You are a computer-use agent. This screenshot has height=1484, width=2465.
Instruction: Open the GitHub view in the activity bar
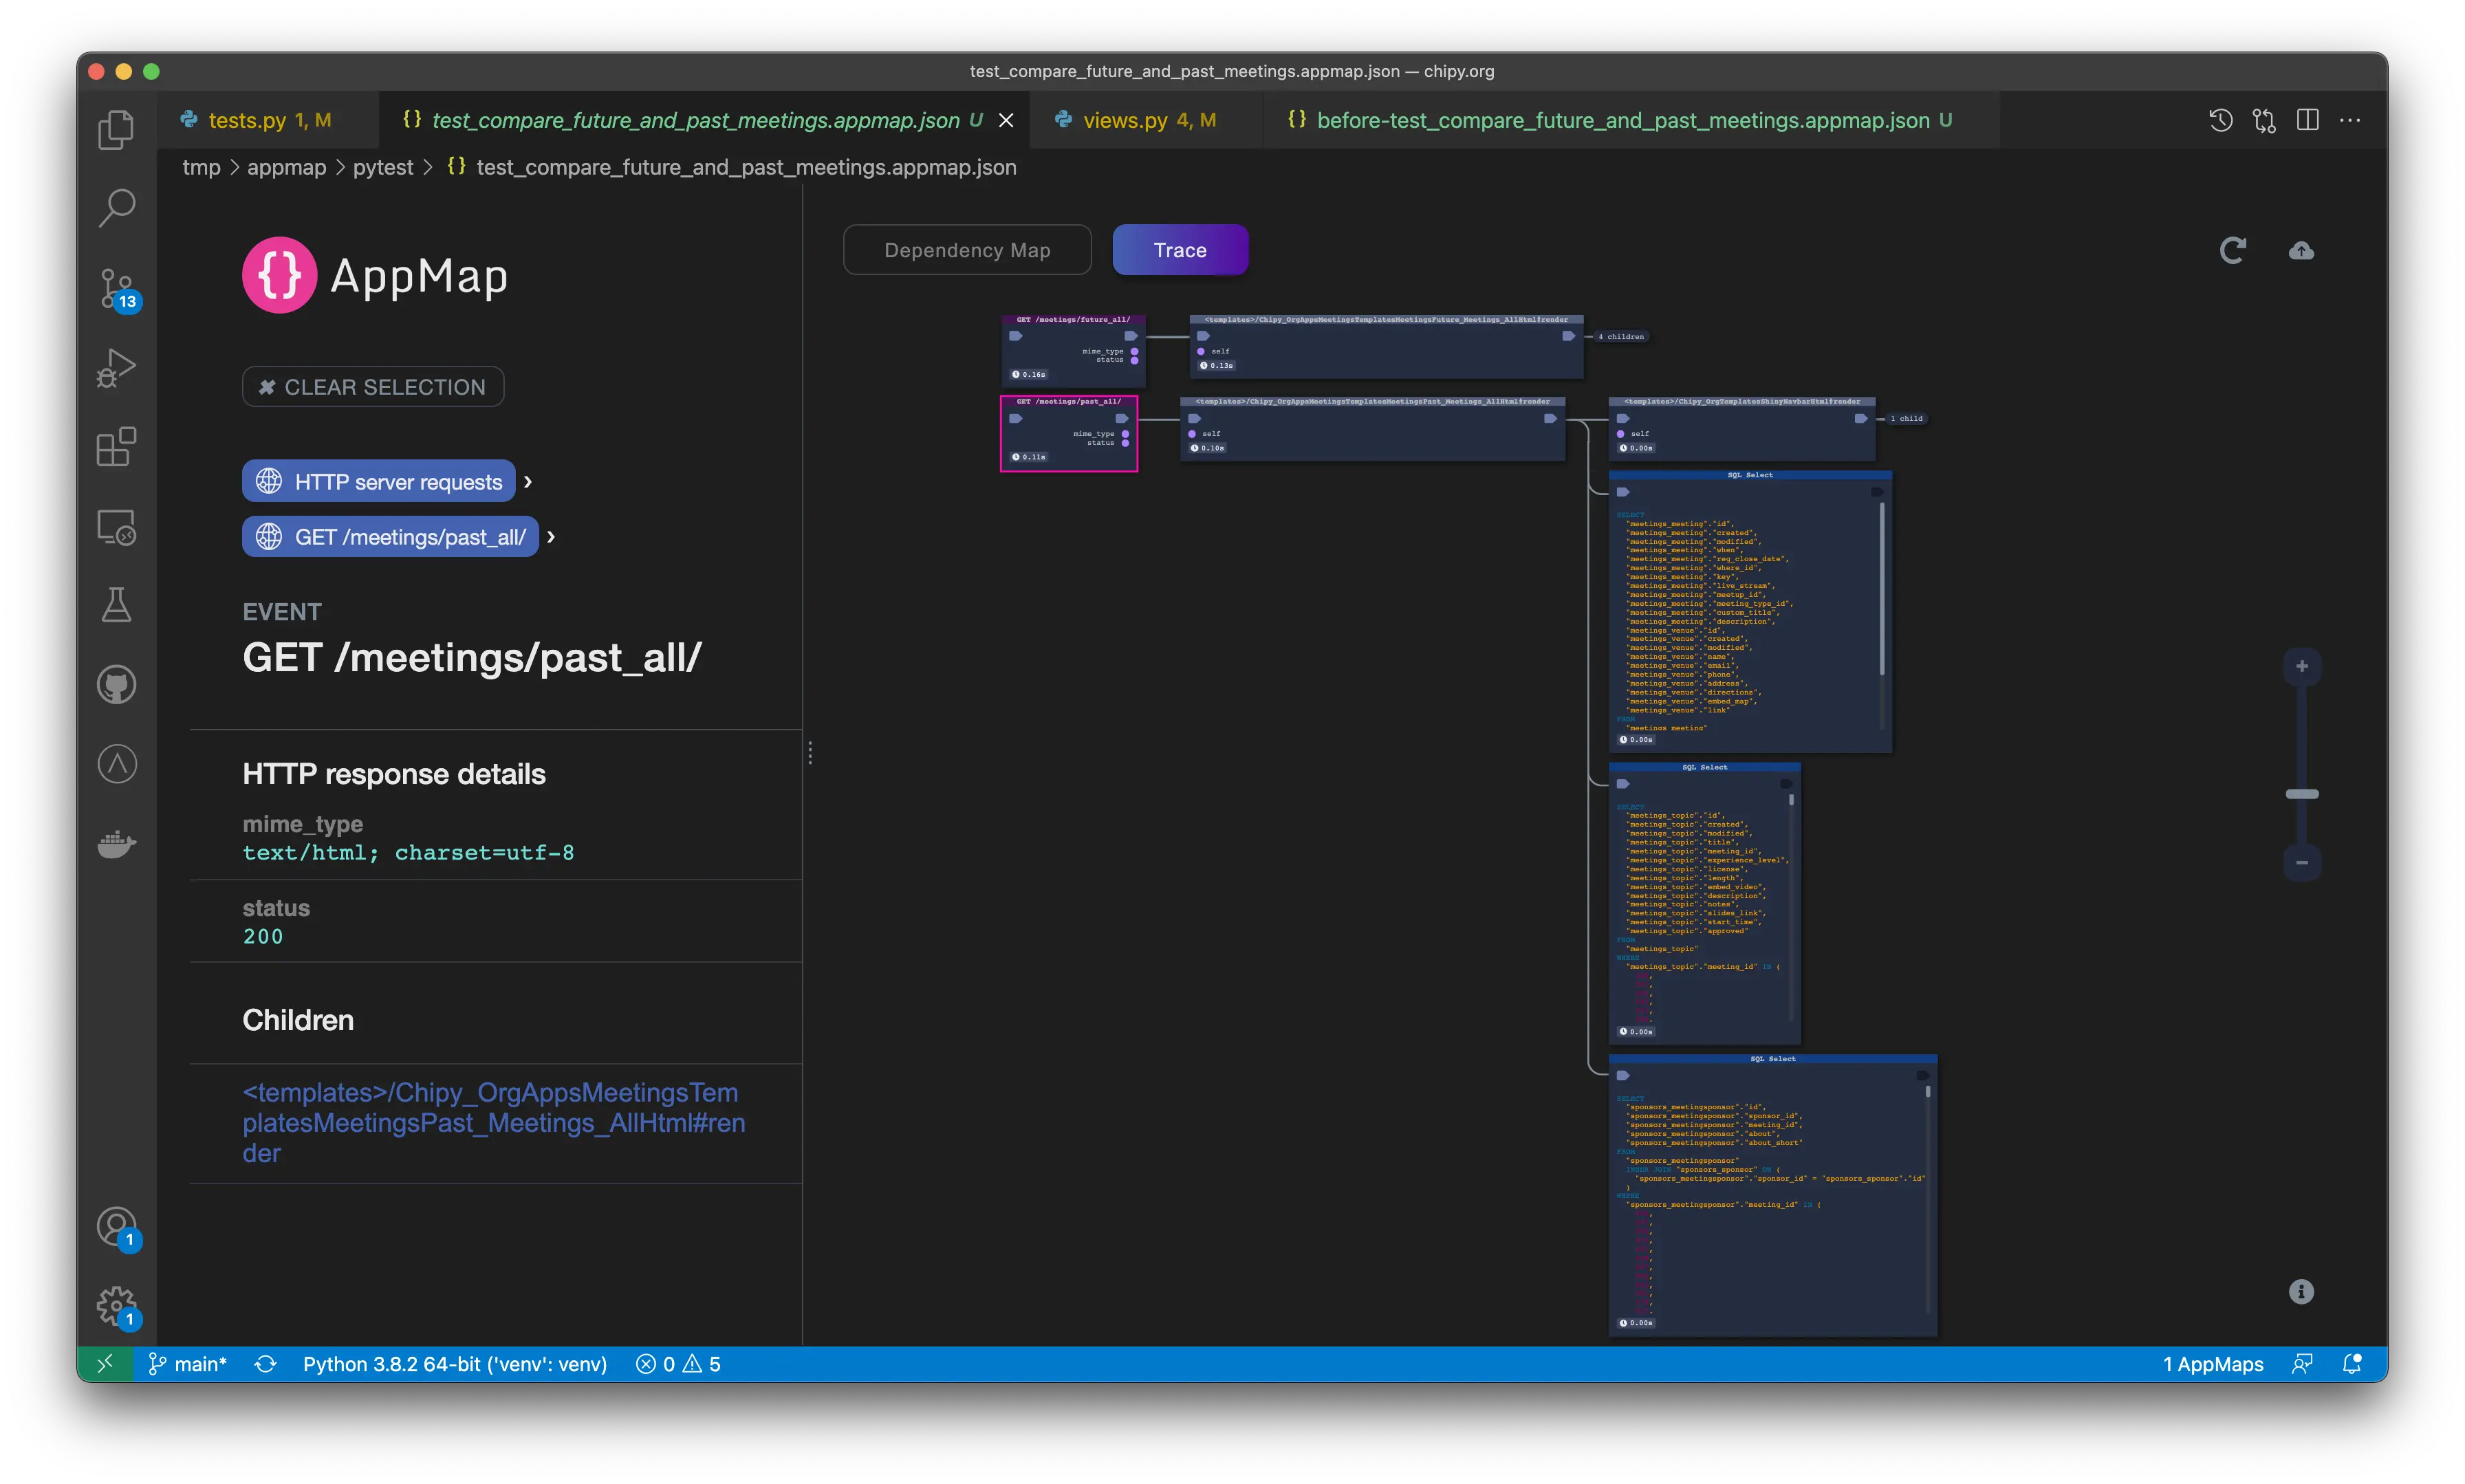point(116,685)
